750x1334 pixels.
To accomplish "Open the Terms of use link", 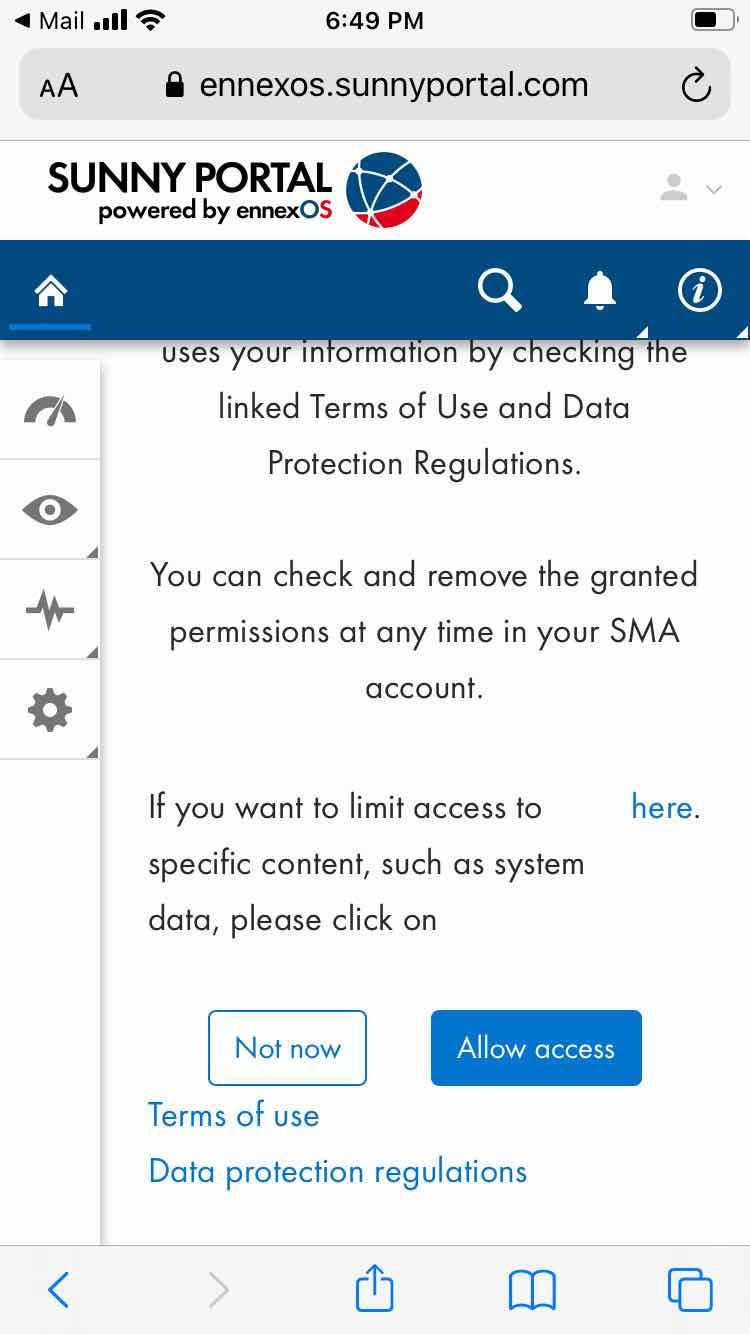I will pyautogui.click(x=233, y=1115).
